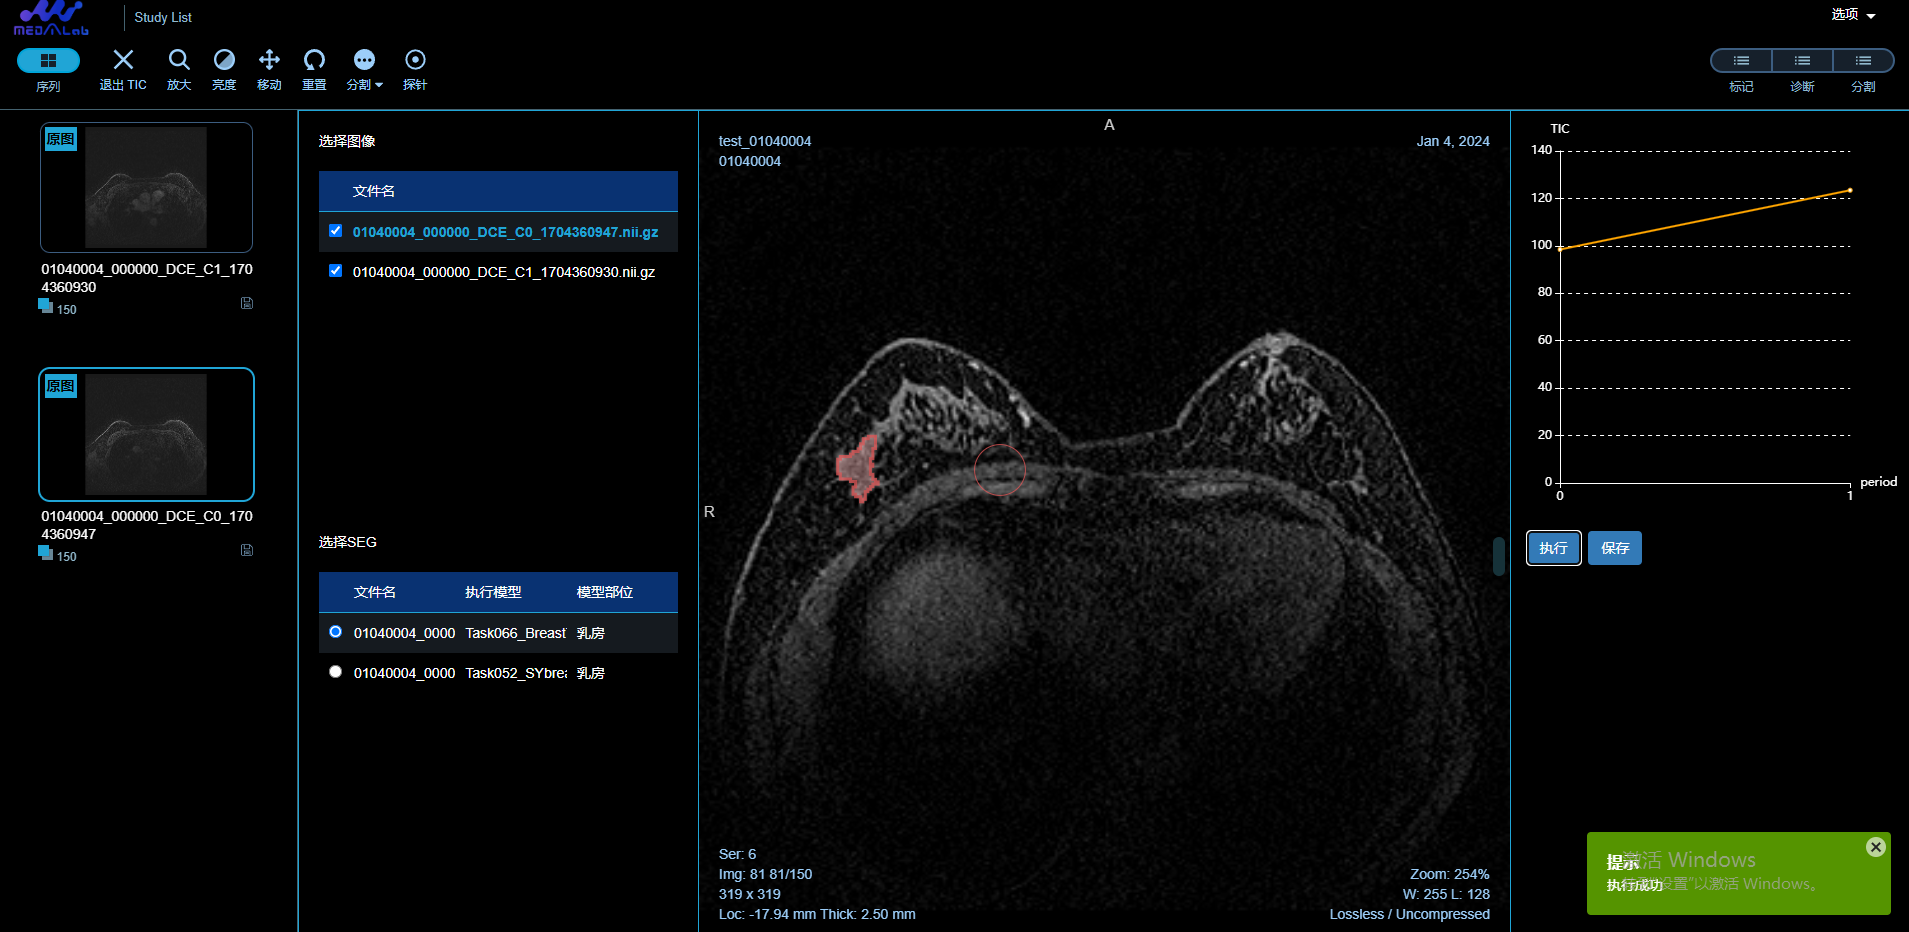The width and height of the screenshot is (1909, 932).
Task: Click the W: 255 L: 128 overlay
Action: pos(1446,894)
